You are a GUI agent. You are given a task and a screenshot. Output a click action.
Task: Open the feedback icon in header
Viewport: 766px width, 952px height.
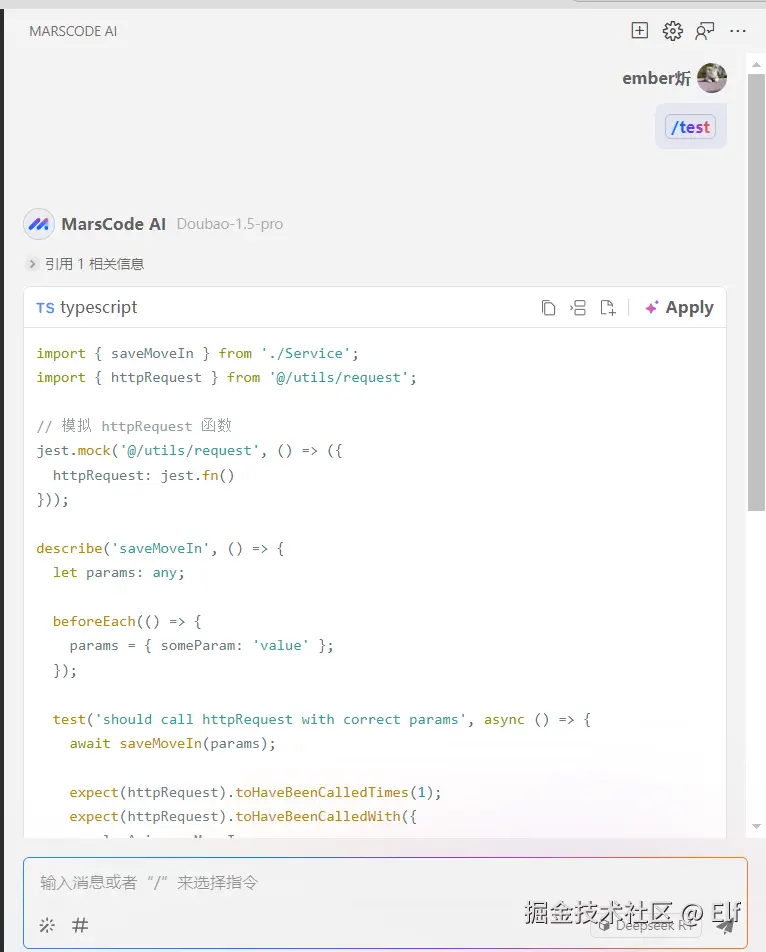click(x=705, y=31)
